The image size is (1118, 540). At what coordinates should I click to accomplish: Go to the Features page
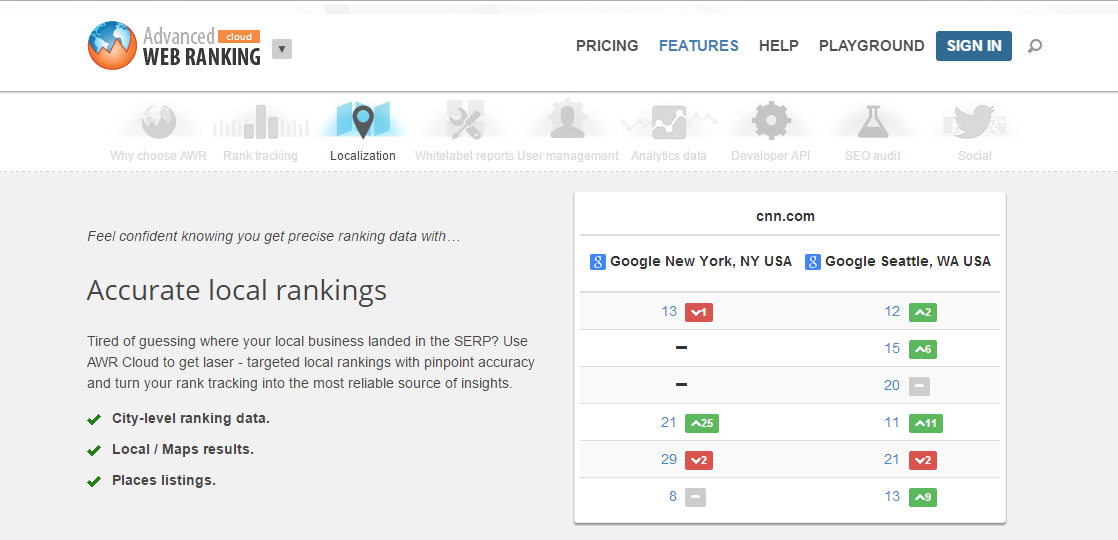point(699,46)
